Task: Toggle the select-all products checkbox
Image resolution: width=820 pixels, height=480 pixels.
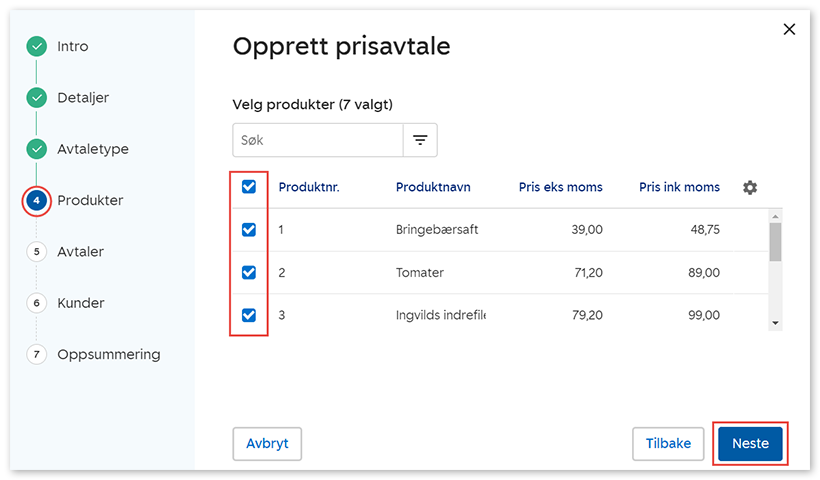Action: 249,187
